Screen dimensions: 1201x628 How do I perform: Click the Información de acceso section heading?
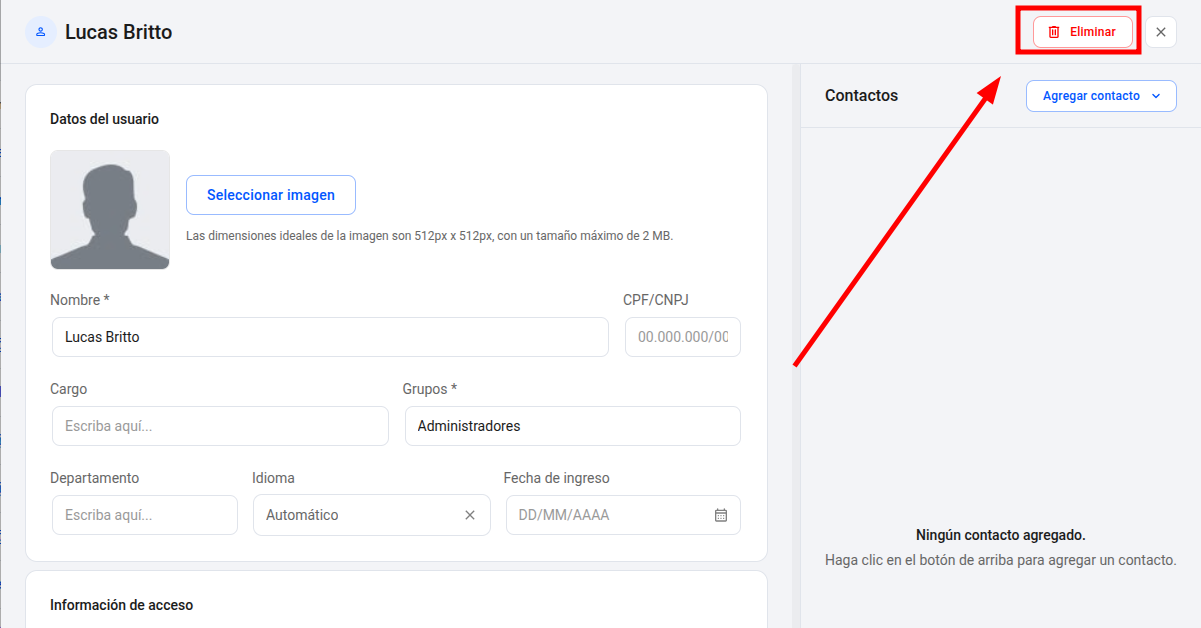(x=121, y=605)
